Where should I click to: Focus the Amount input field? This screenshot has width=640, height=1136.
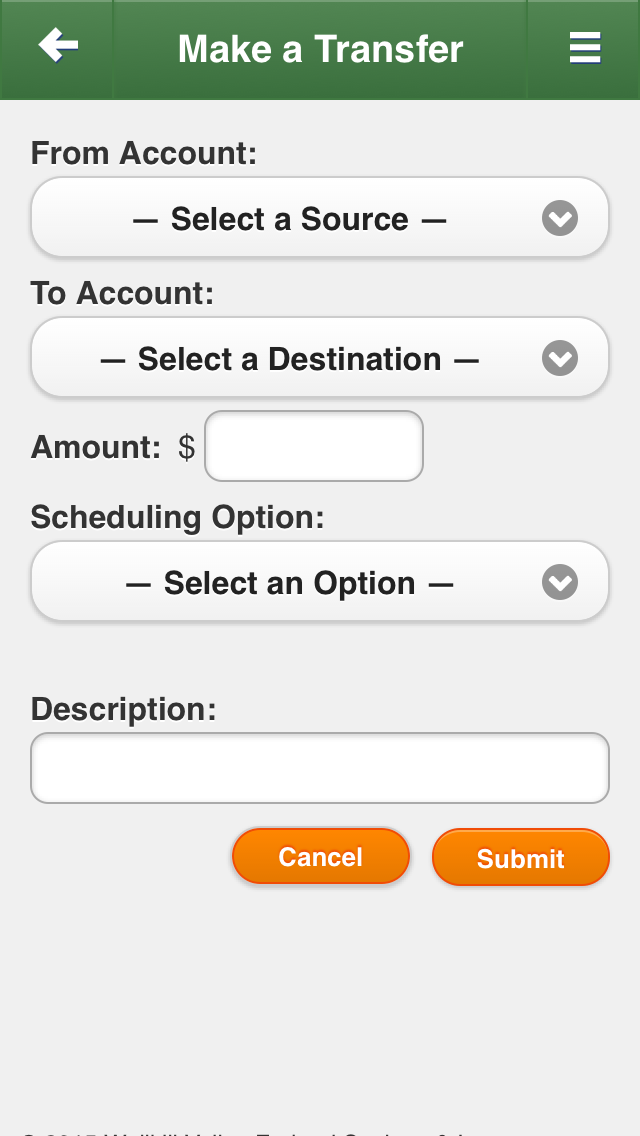click(314, 446)
